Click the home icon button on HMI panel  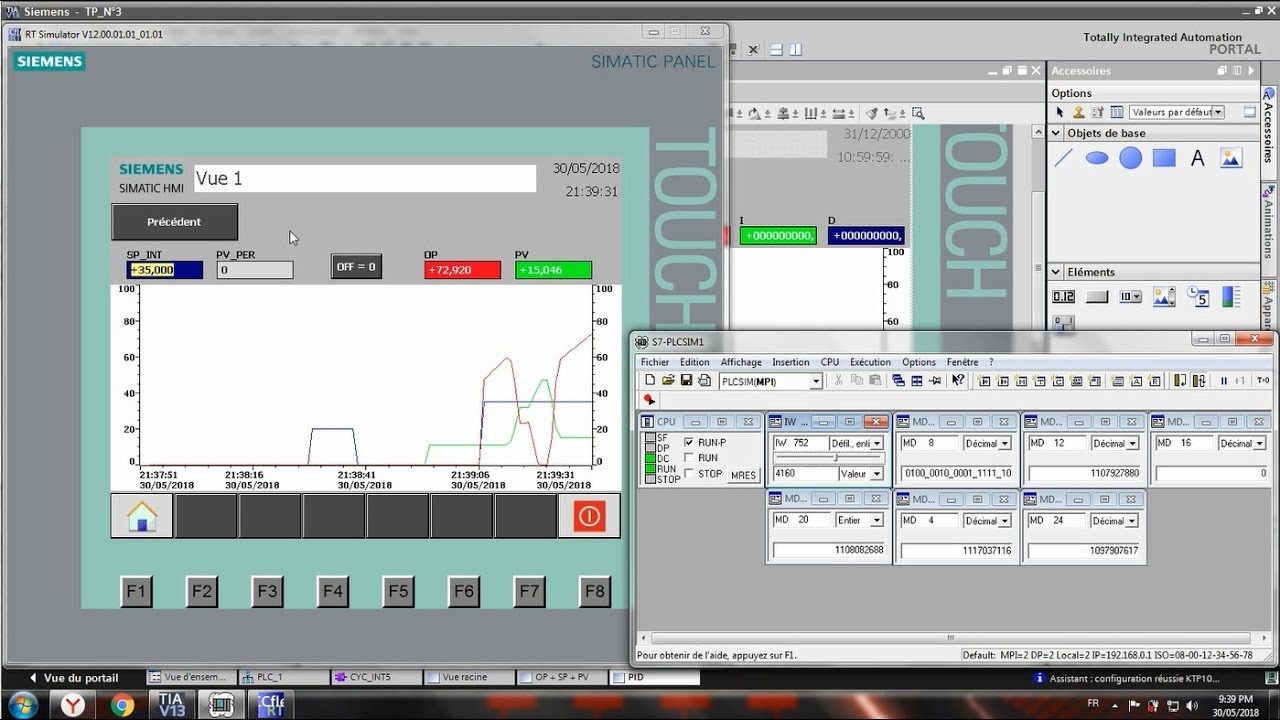pyautogui.click(x=142, y=516)
